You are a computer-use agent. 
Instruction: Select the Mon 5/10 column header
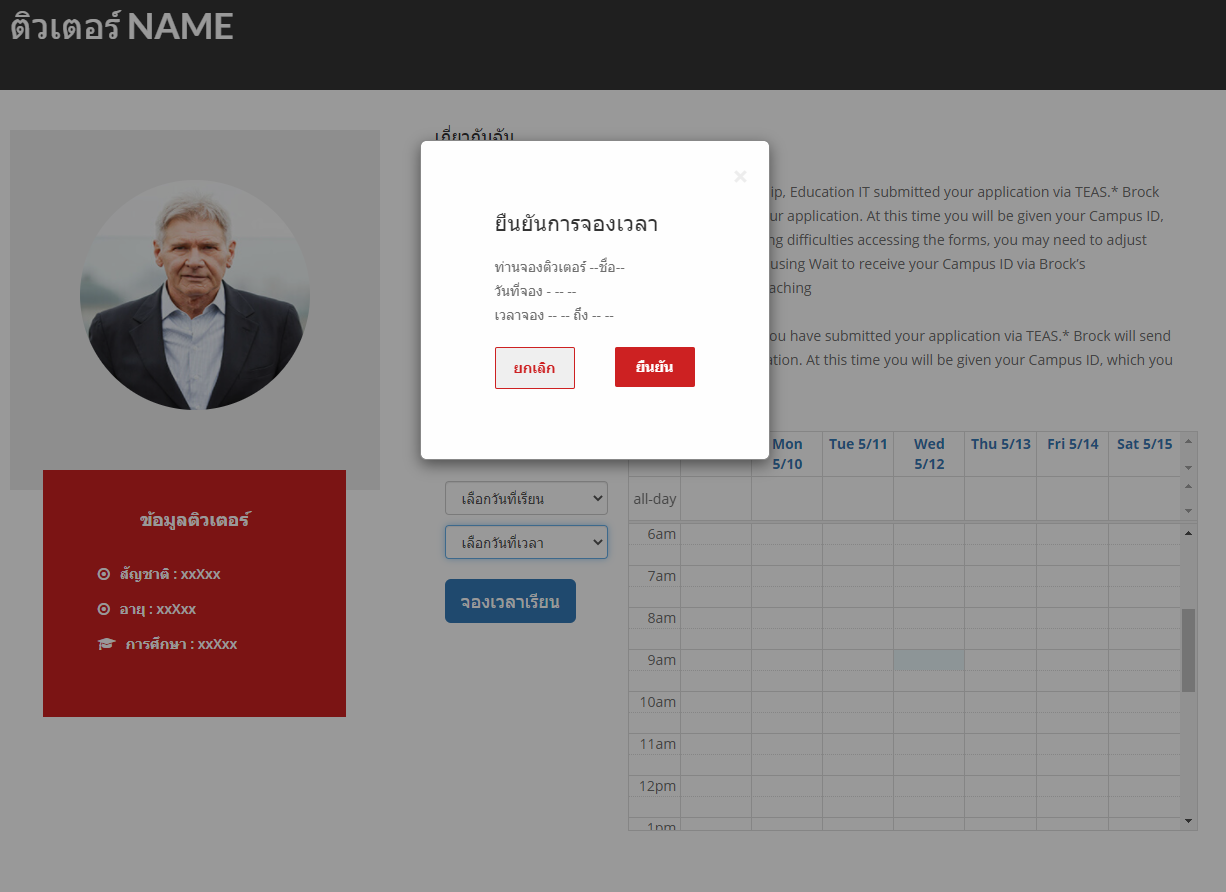point(787,454)
